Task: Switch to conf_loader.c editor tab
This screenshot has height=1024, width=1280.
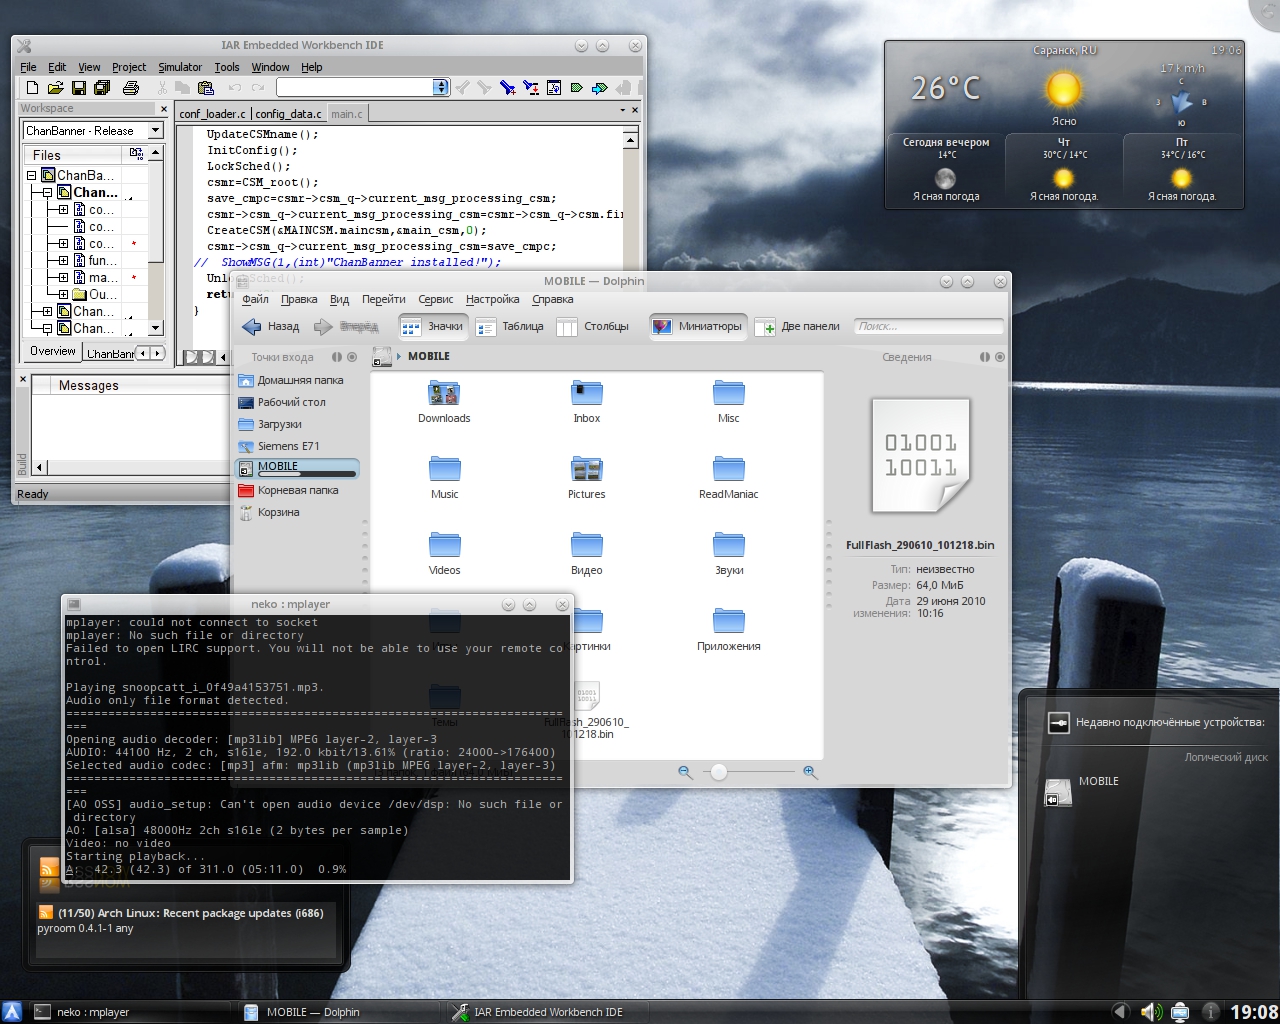Action: [212, 114]
